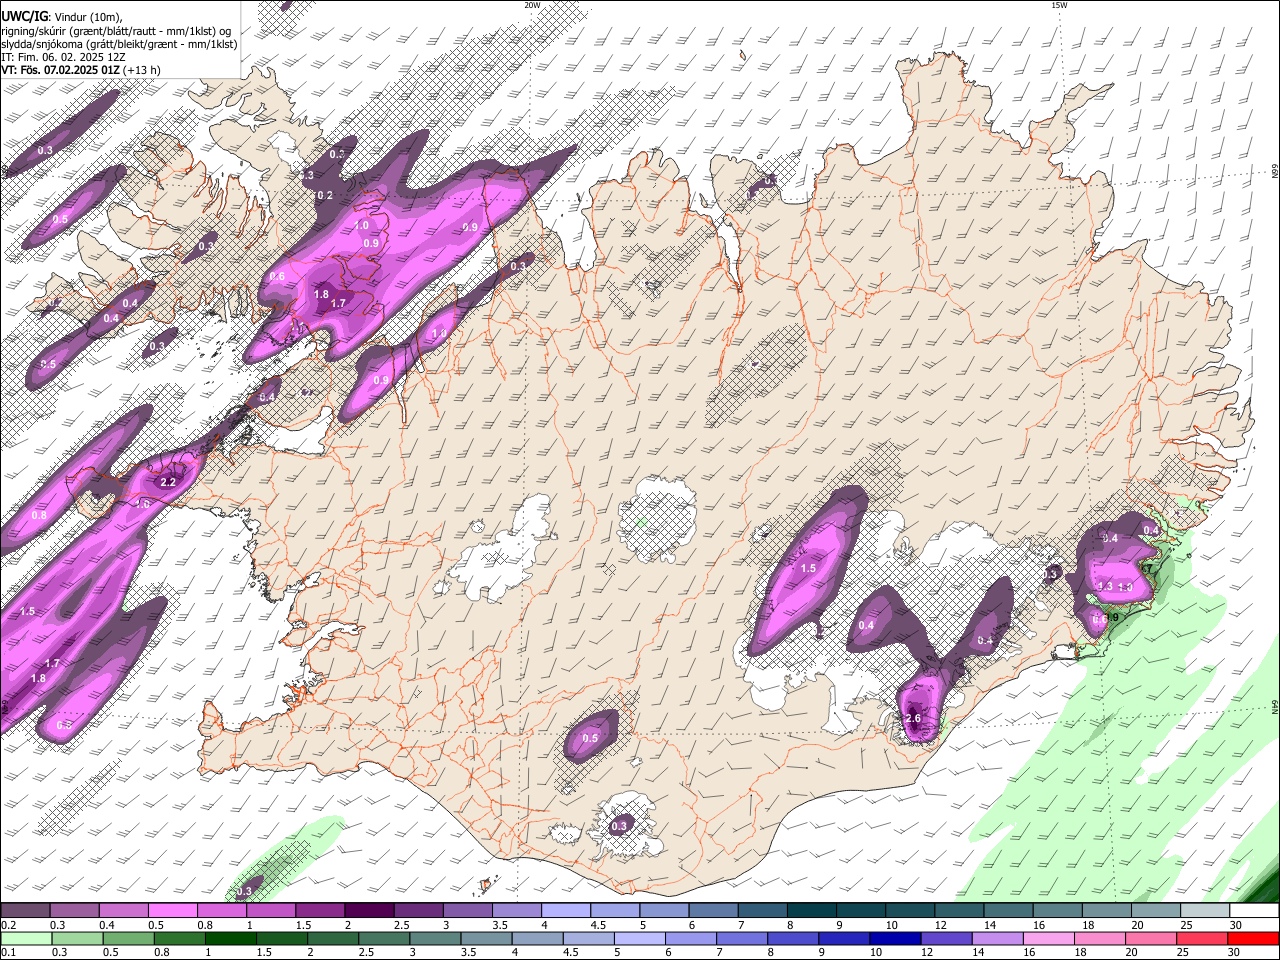This screenshot has width=1280, height=960.
Task: Pick the magenta 1 swatch in the top legend row
Action: (270, 911)
